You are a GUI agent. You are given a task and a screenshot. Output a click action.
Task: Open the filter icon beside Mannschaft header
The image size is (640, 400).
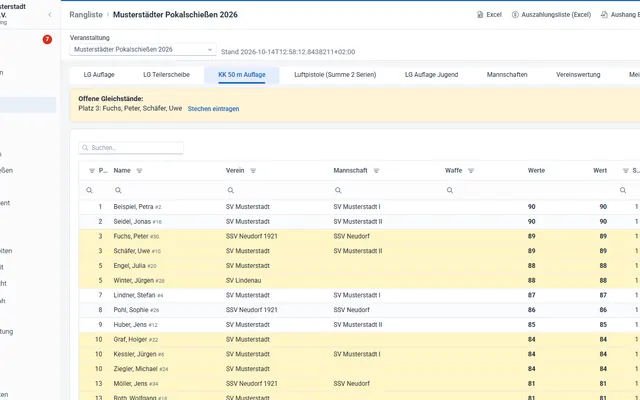[x=376, y=171]
